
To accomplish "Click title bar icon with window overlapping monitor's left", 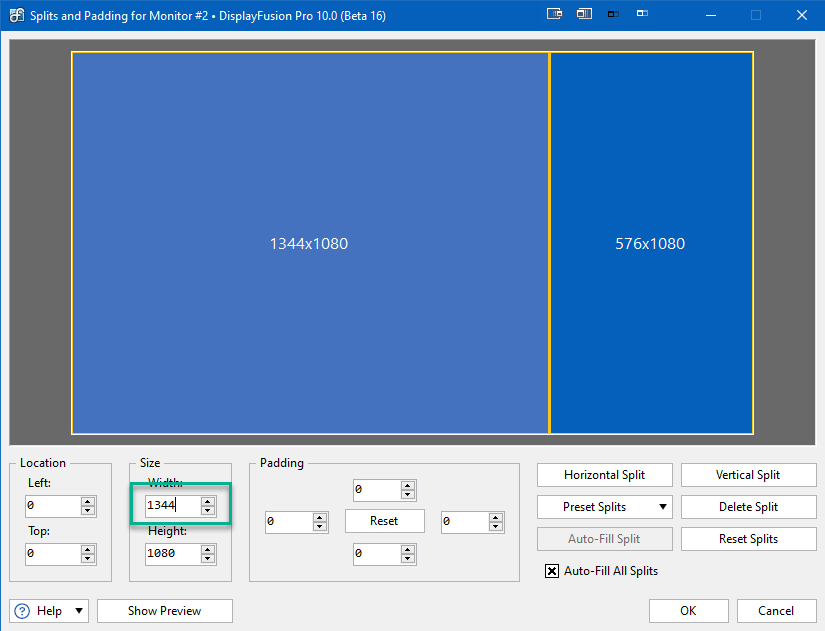I will click(584, 14).
